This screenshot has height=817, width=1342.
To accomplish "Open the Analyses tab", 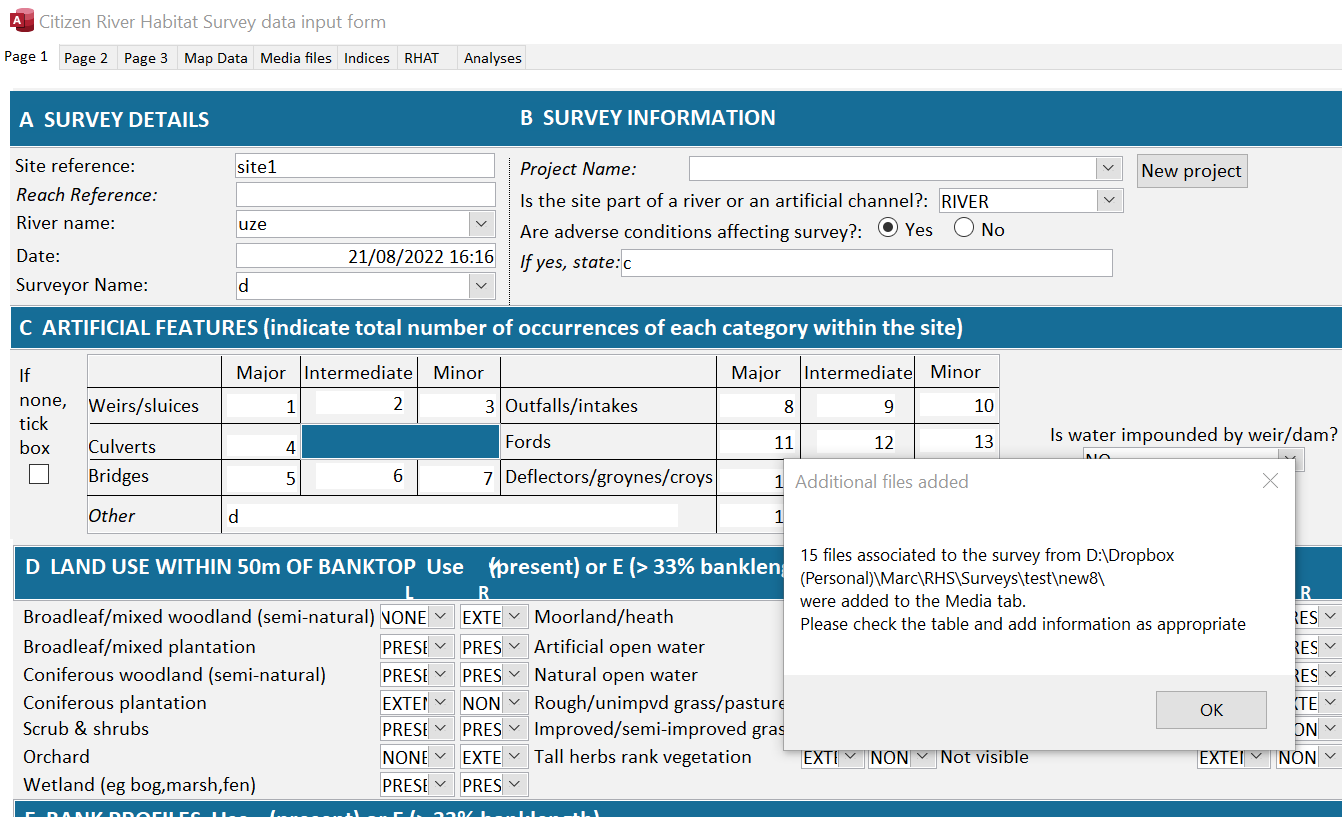I will click(492, 58).
